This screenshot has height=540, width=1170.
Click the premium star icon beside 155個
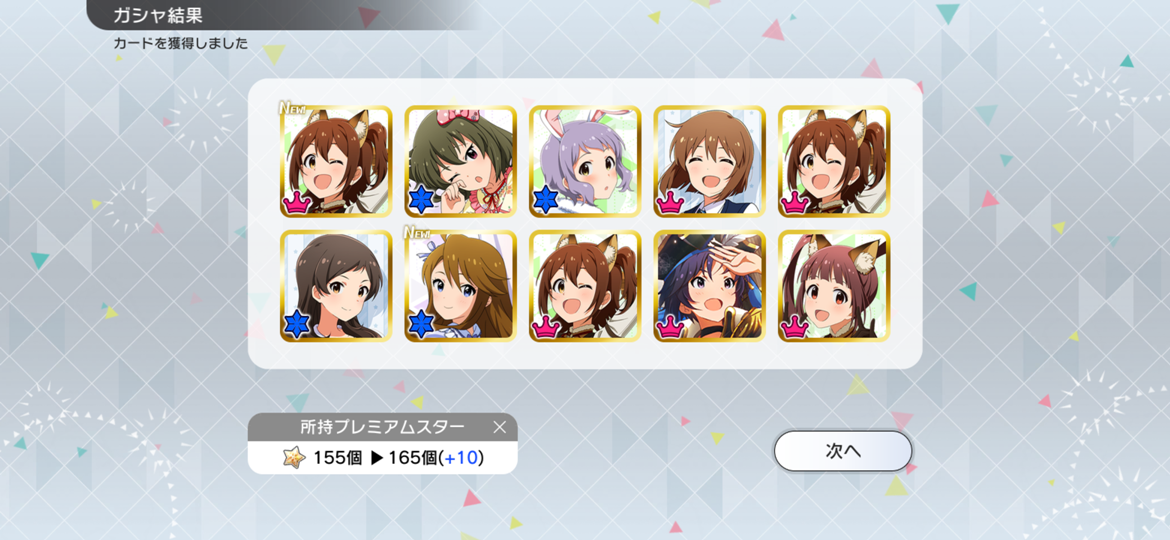pyautogui.click(x=295, y=457)
